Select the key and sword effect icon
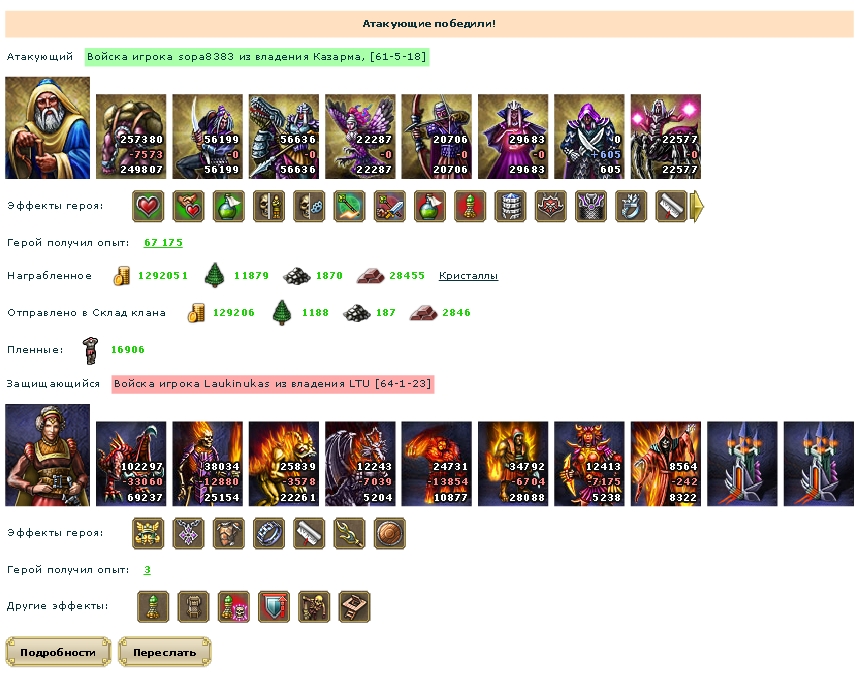The width and height of the screenshot is (856, 675). [x=390, y=206]
